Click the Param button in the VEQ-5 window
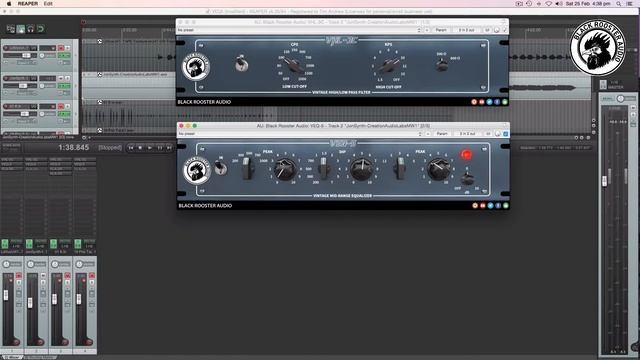This screenshot has height=360, width=640. (442, 134)
